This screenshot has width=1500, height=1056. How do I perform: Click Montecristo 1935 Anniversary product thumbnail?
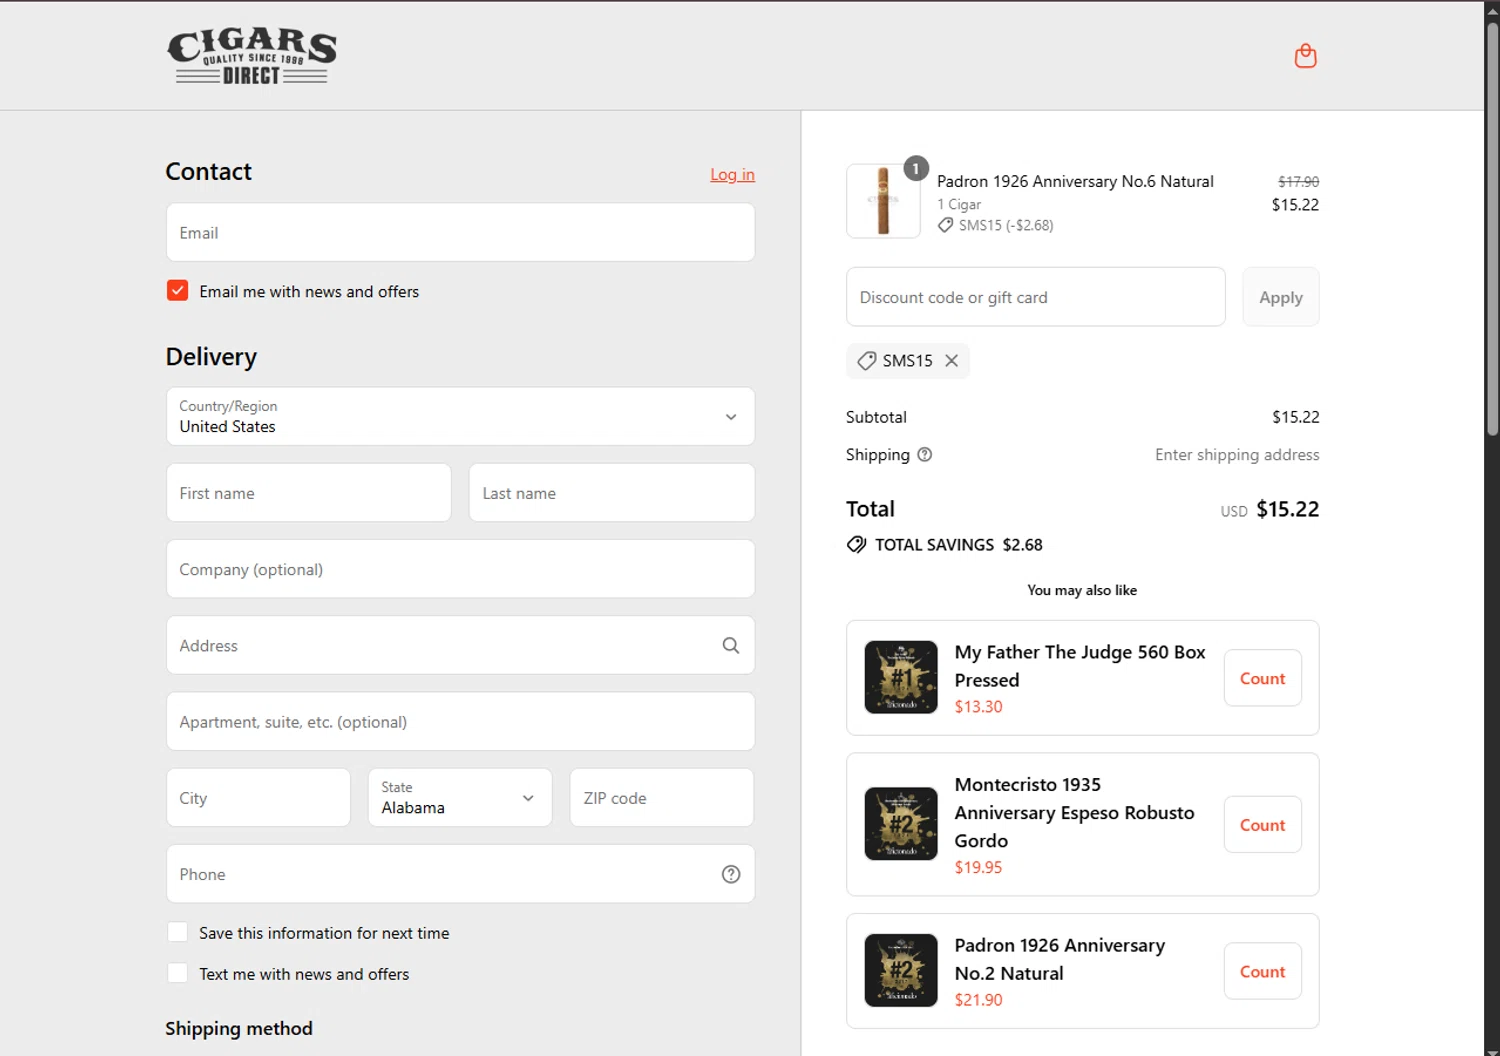coord(901,824)
